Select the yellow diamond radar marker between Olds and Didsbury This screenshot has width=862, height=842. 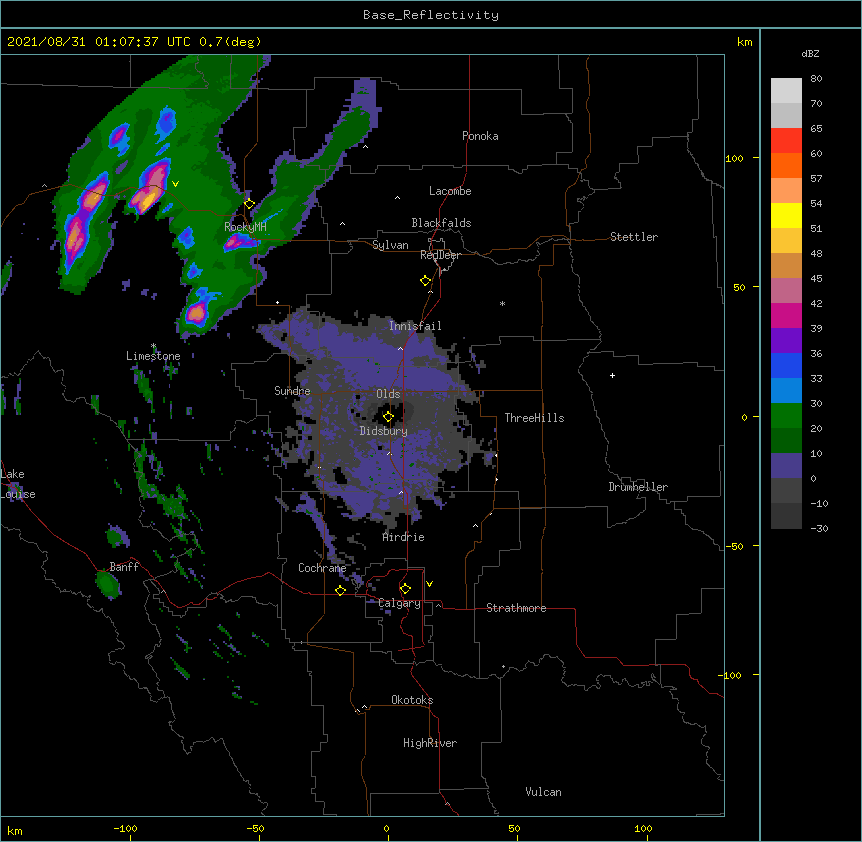tap(389, 417)
